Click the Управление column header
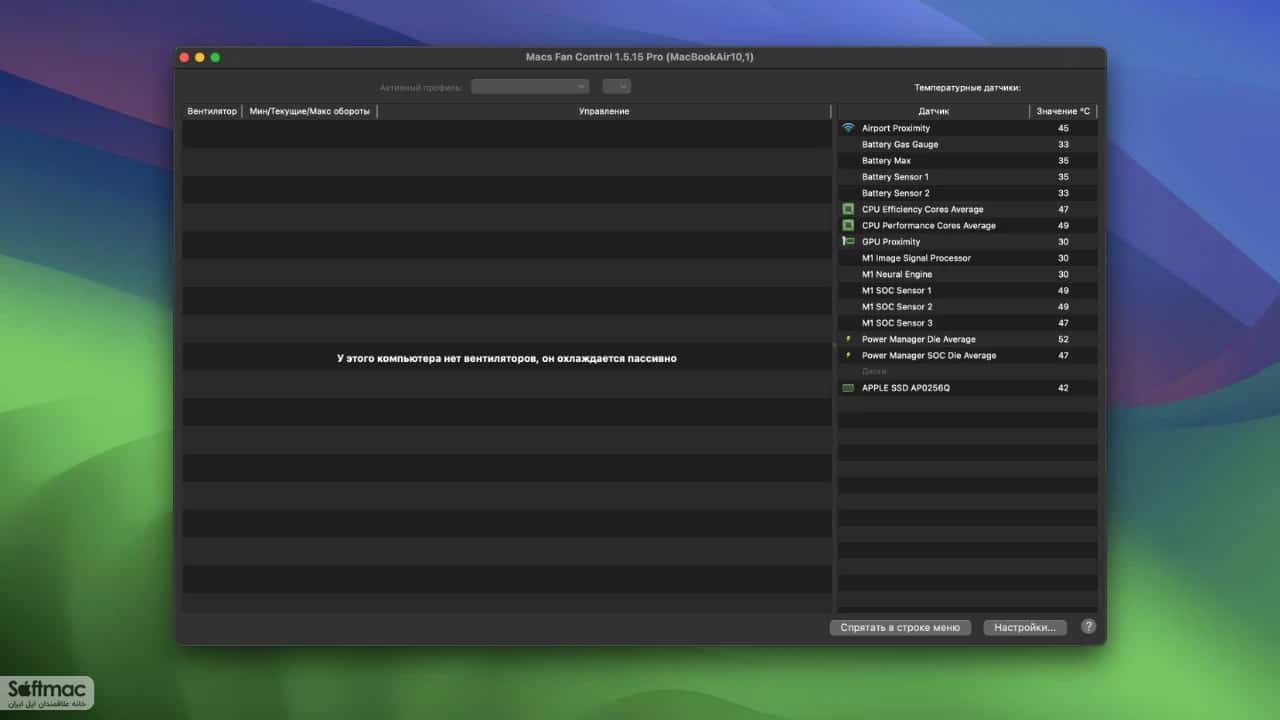This screenshot has height=720, width=1280. point(604,111)
